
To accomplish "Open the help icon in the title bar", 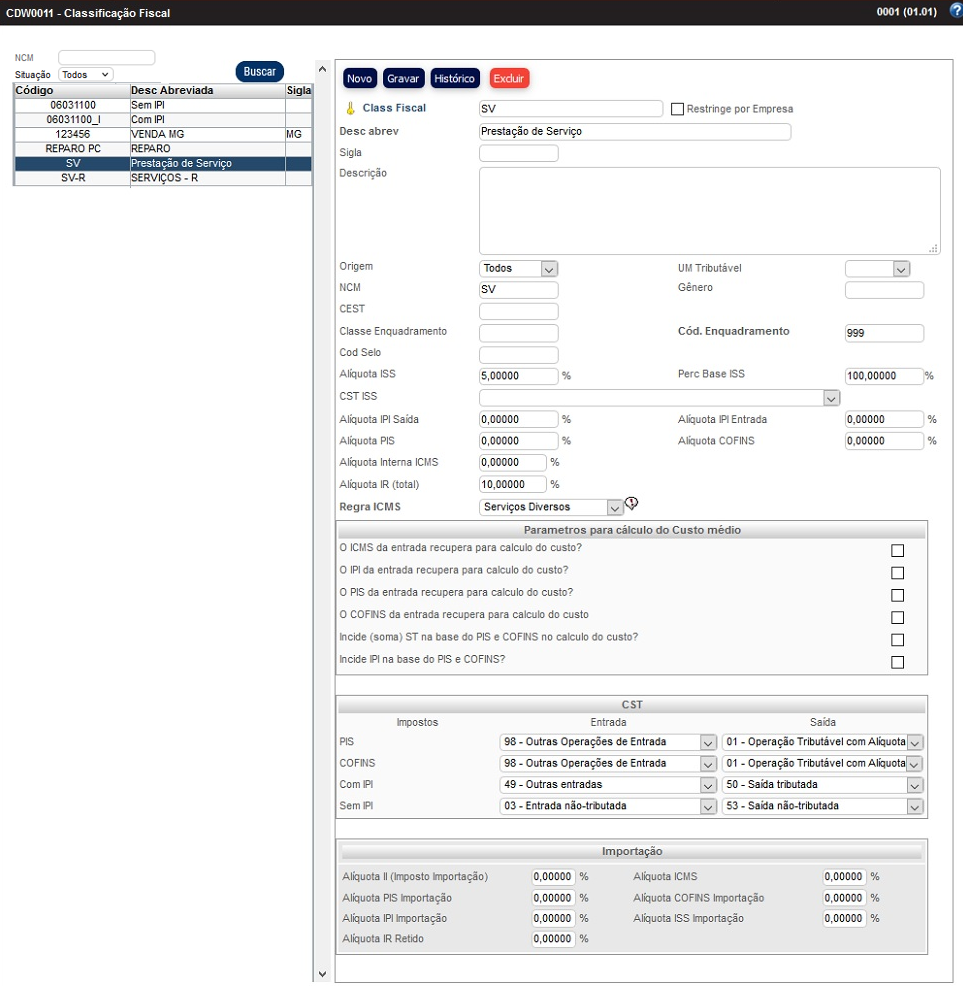I will tap(951, 12).
